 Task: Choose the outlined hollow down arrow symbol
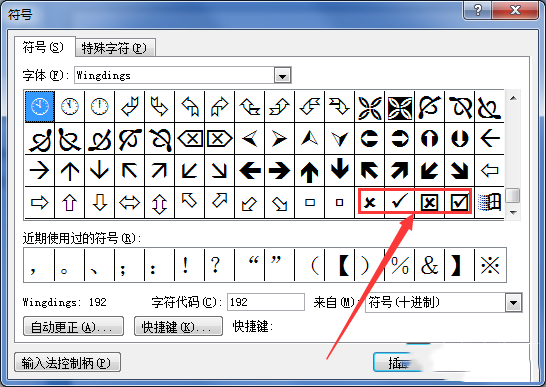tap(100, 203)
